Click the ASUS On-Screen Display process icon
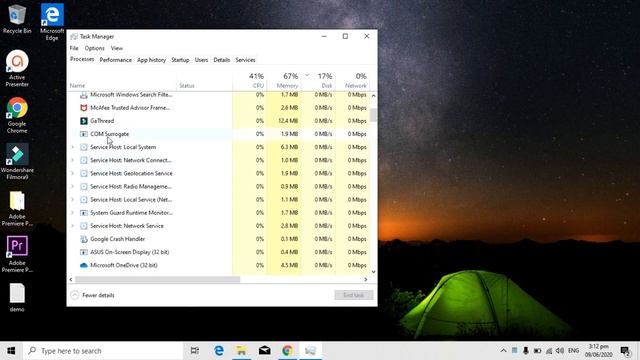 (84, 252)
